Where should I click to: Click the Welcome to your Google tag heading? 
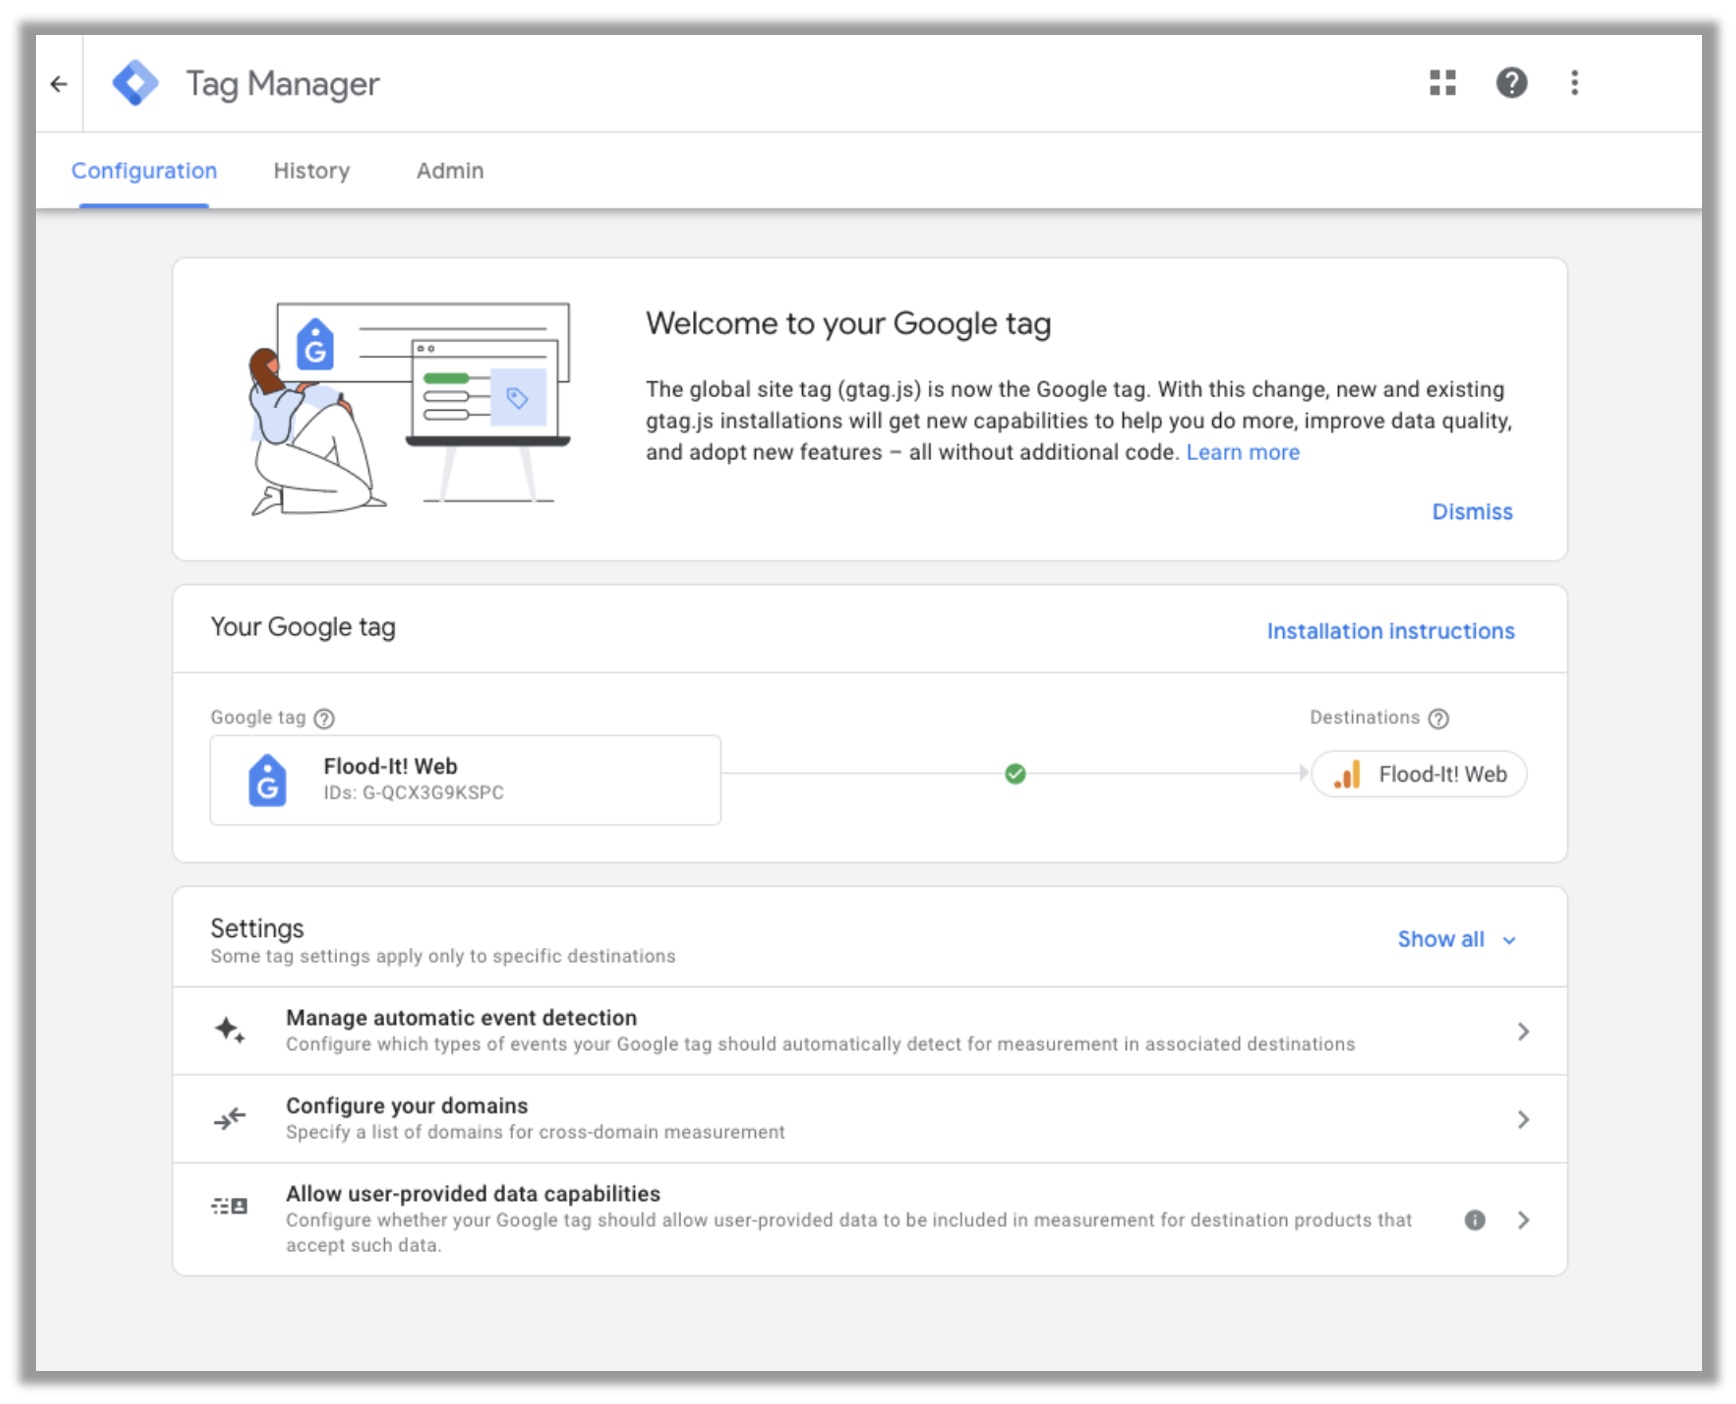[x=848, y=323]
